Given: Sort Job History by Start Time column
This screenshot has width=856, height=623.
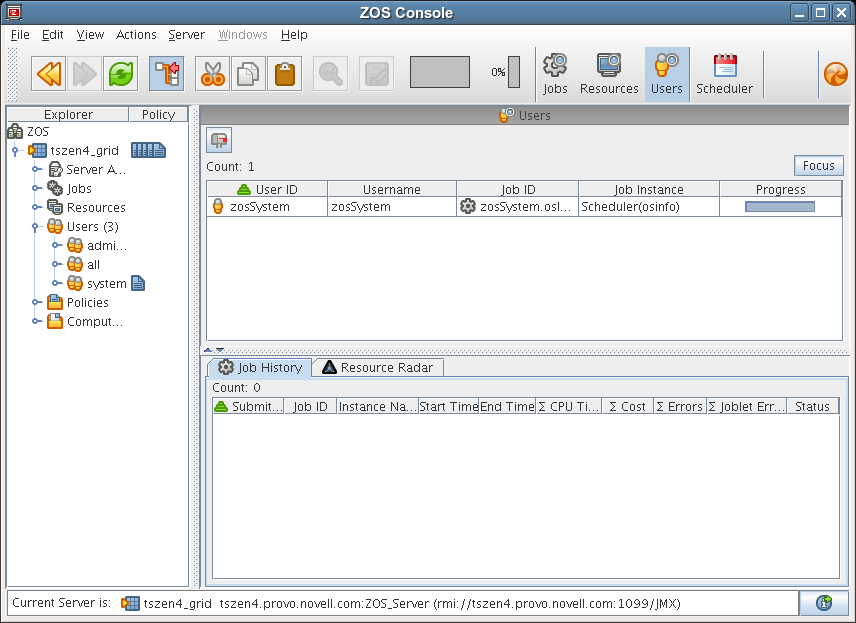Looking at the screenshot, I should (449, 406).
